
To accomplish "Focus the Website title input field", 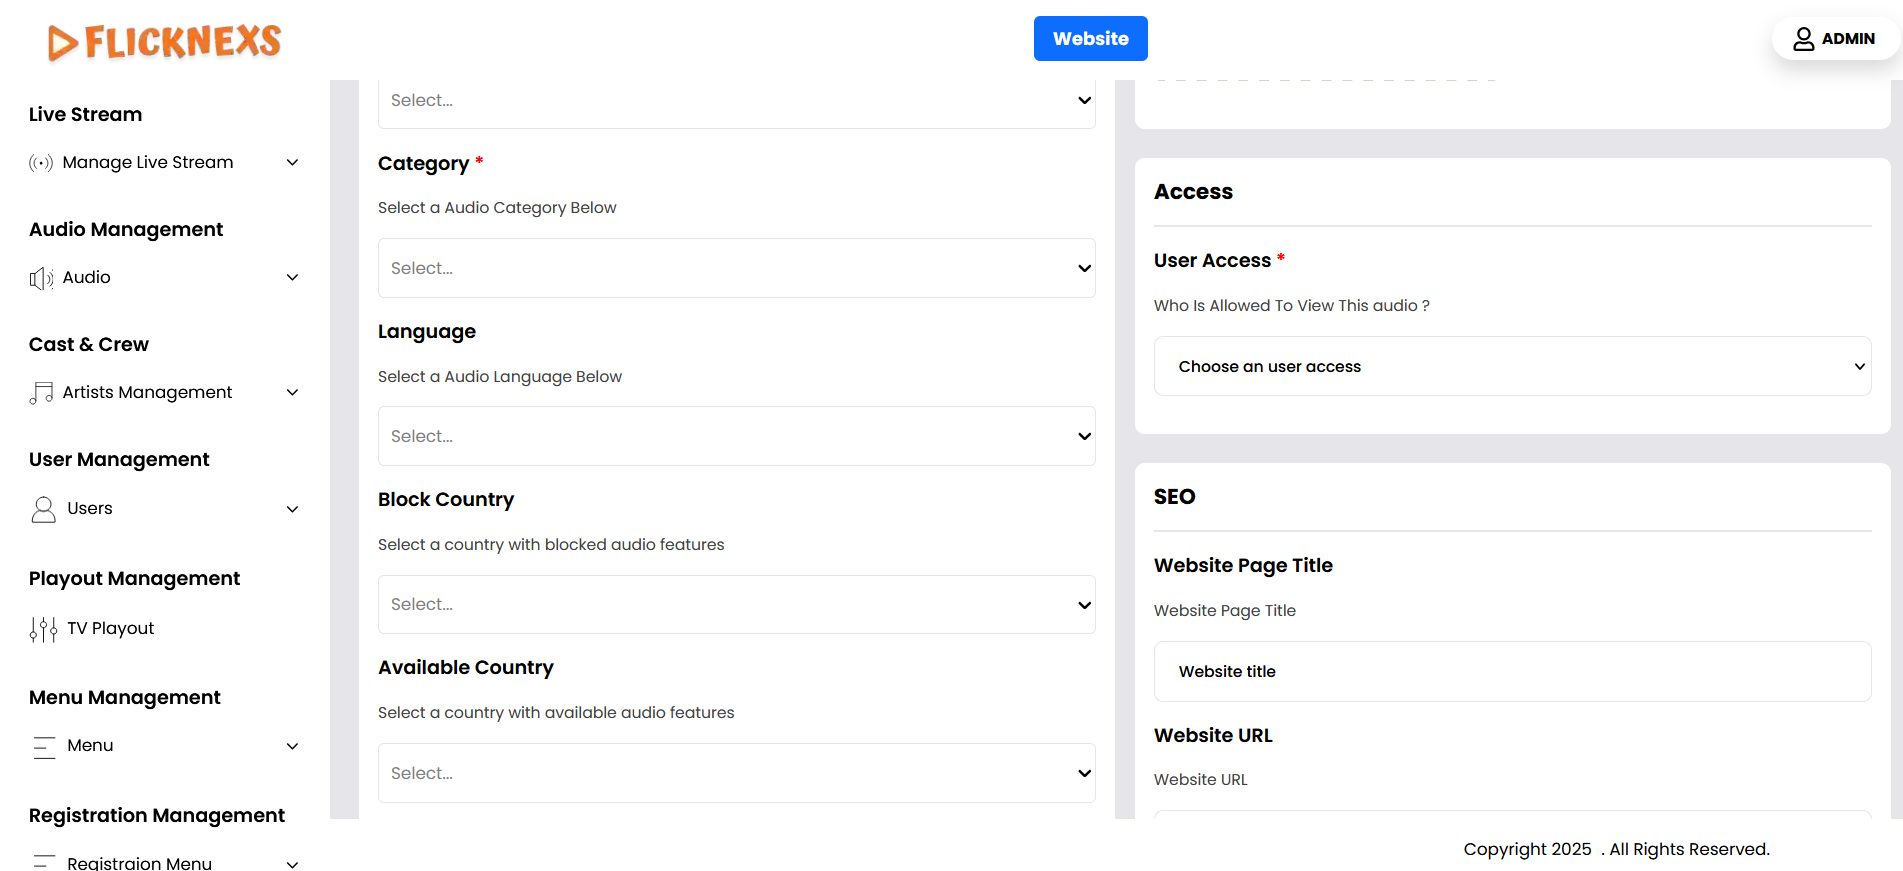I will 1512,671.
